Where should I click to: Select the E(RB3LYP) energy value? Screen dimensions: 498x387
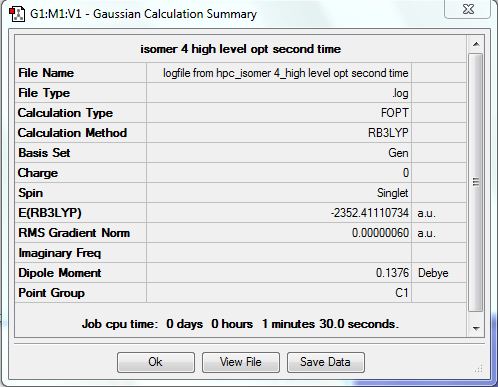pos(279,213)
